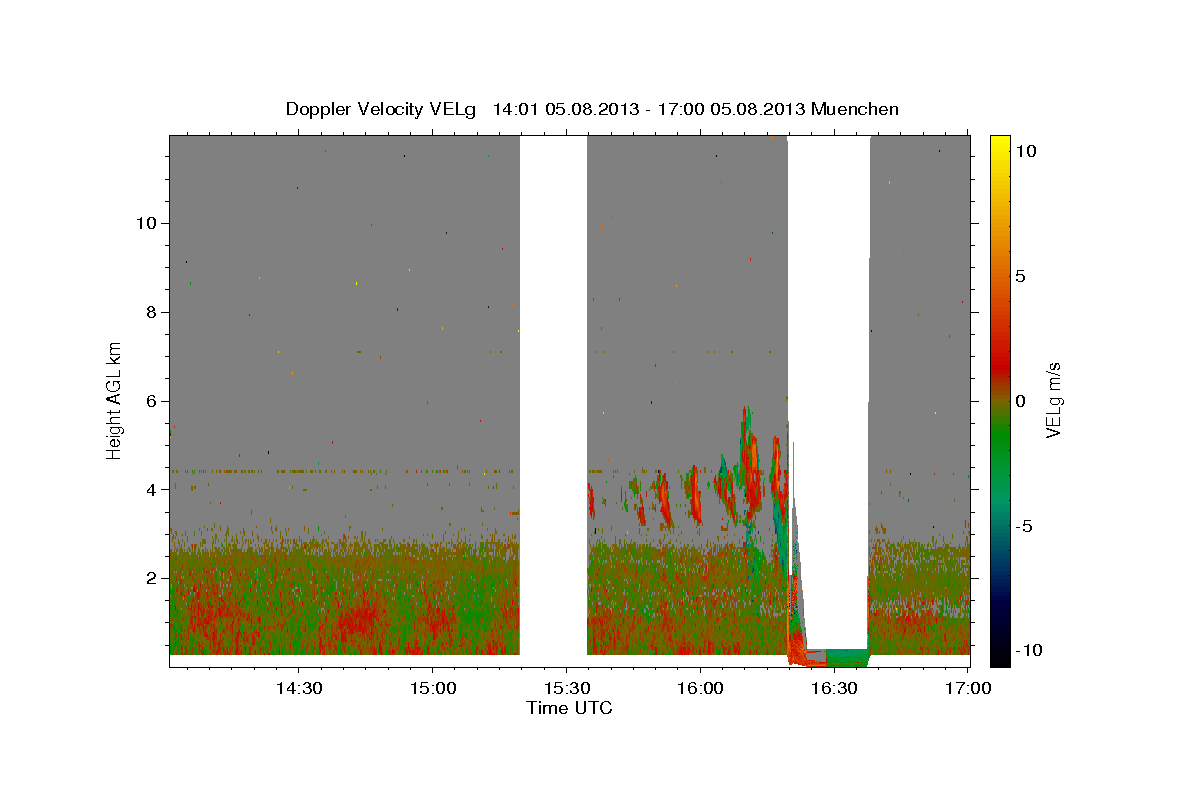Click the colorbar value -10 label

pos(1030,651)
